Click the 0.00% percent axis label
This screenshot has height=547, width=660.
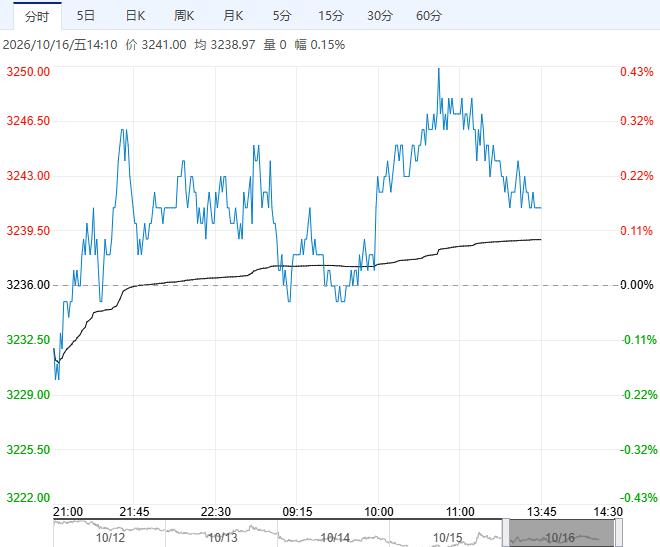point(637,285)
